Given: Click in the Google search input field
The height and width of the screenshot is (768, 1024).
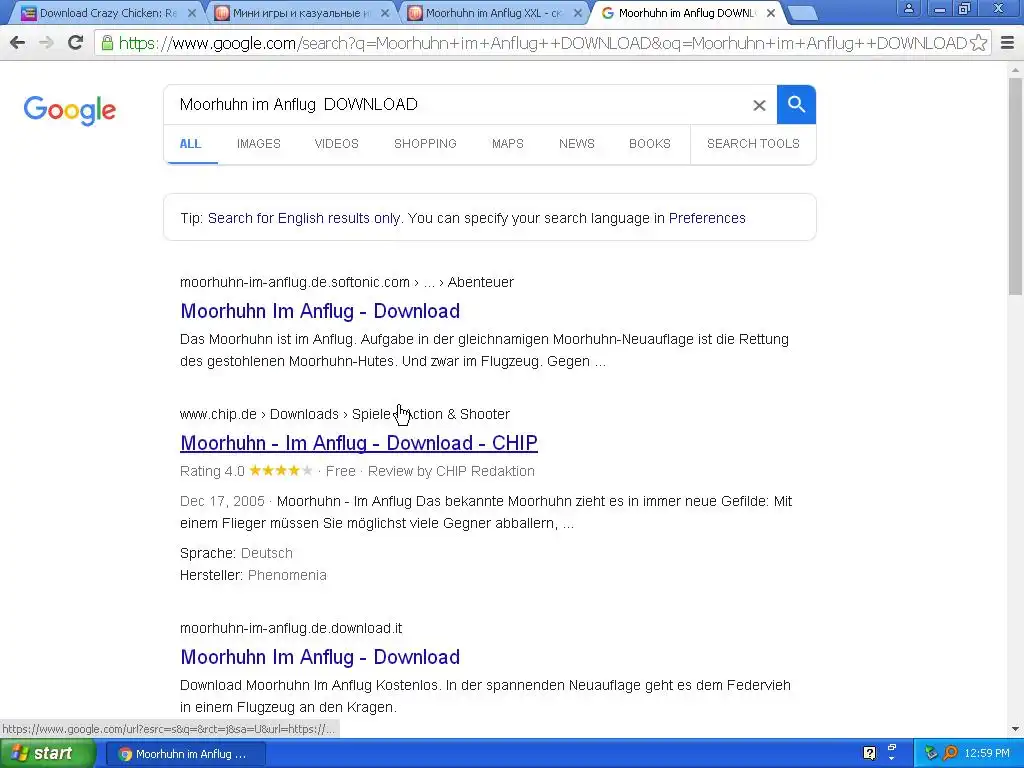Looking at the screenshot, I should [457, 104].
